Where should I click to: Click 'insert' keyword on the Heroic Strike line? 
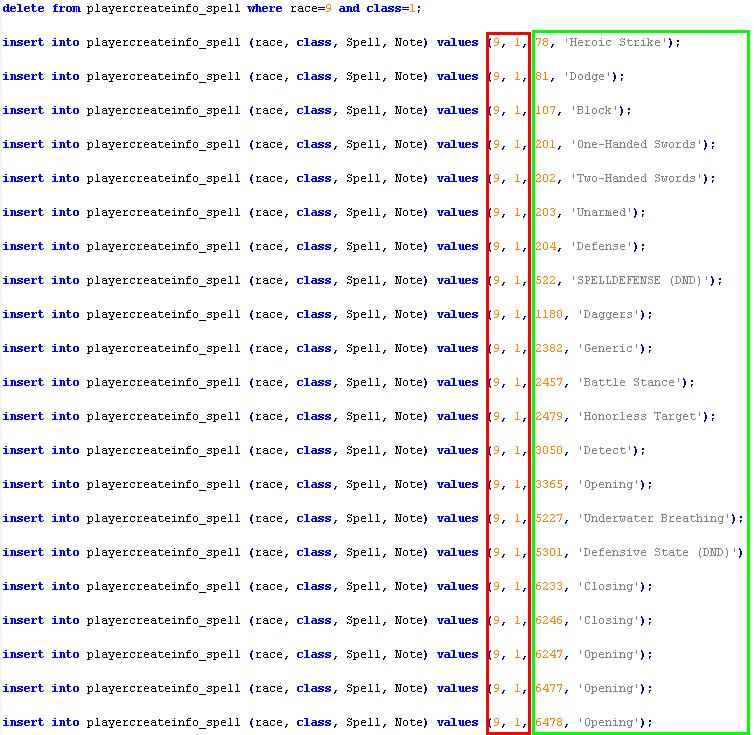(23, 42)
